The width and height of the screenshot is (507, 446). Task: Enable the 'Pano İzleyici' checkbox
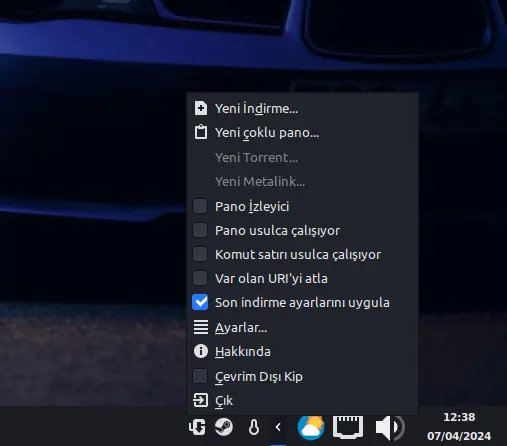click(200, 206)
